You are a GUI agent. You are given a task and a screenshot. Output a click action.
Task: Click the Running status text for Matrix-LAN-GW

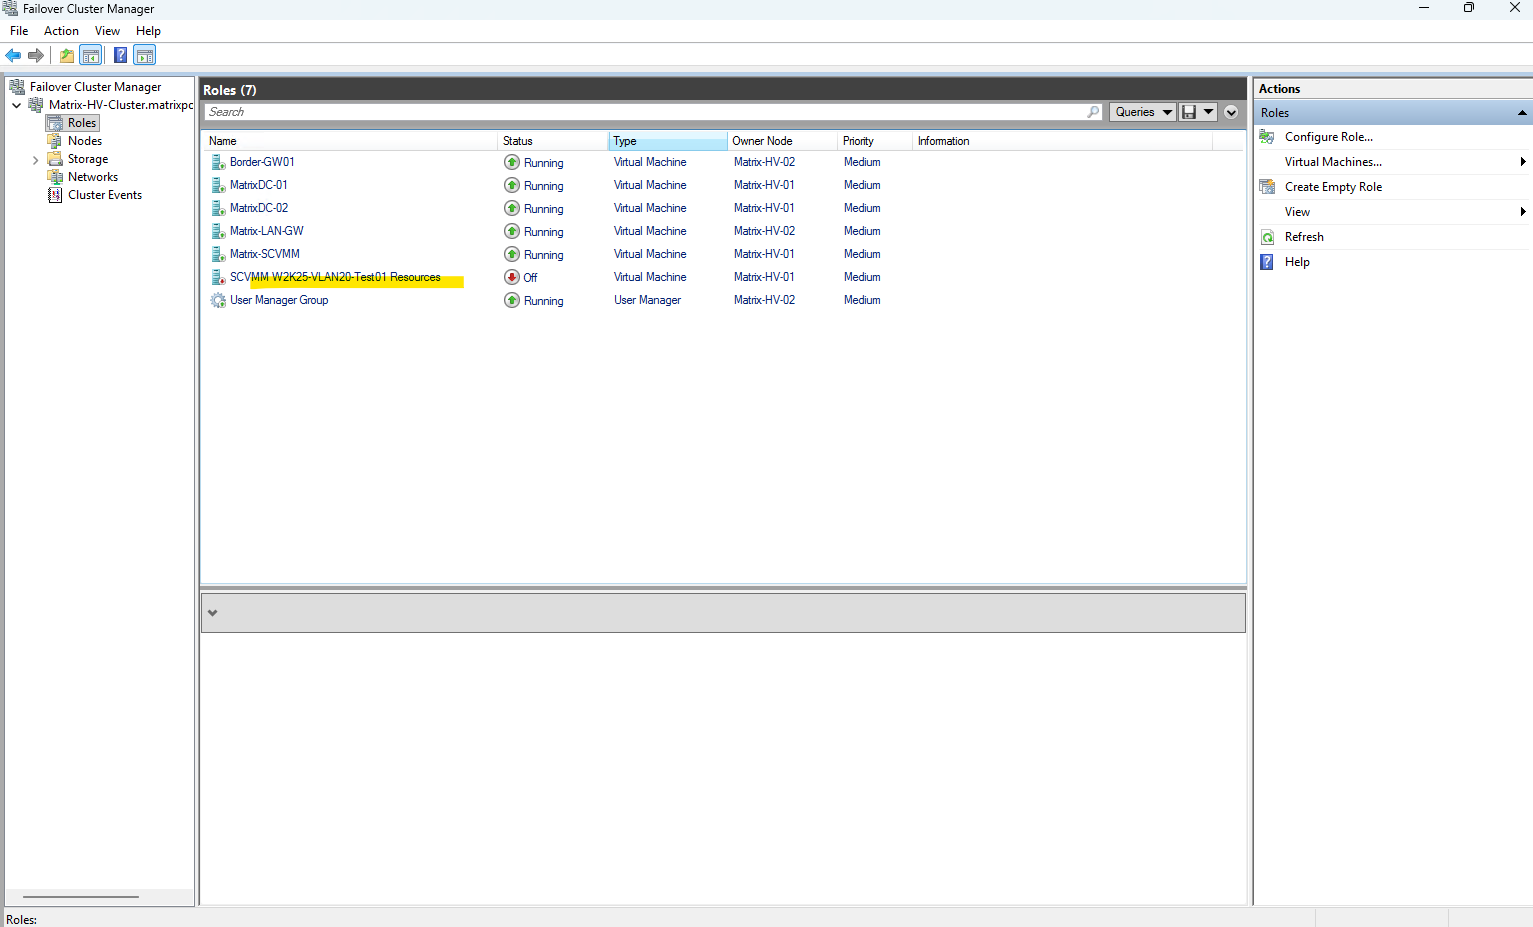pyautogui.click(x=543, y=232)
